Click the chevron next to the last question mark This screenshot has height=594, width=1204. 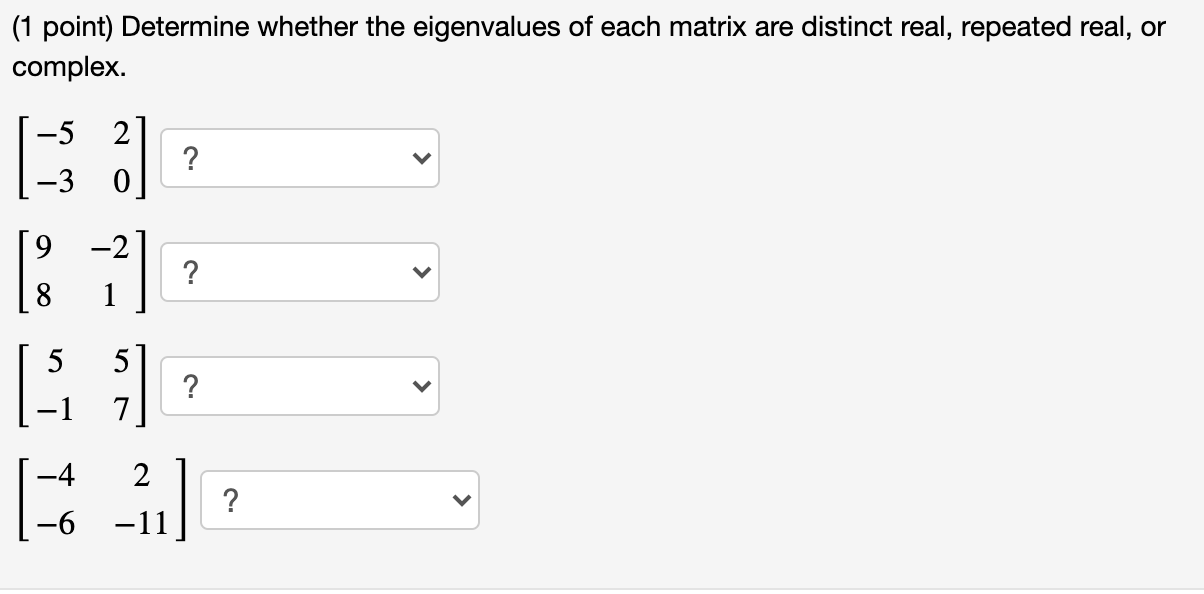[x=460, y=499]
